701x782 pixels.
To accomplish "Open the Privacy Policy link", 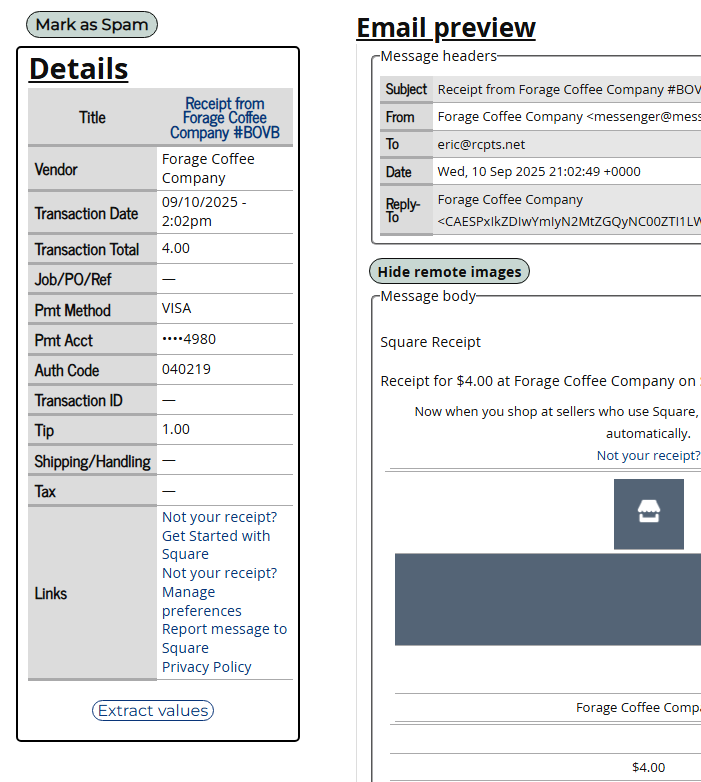I will click(x=206, y=667).
